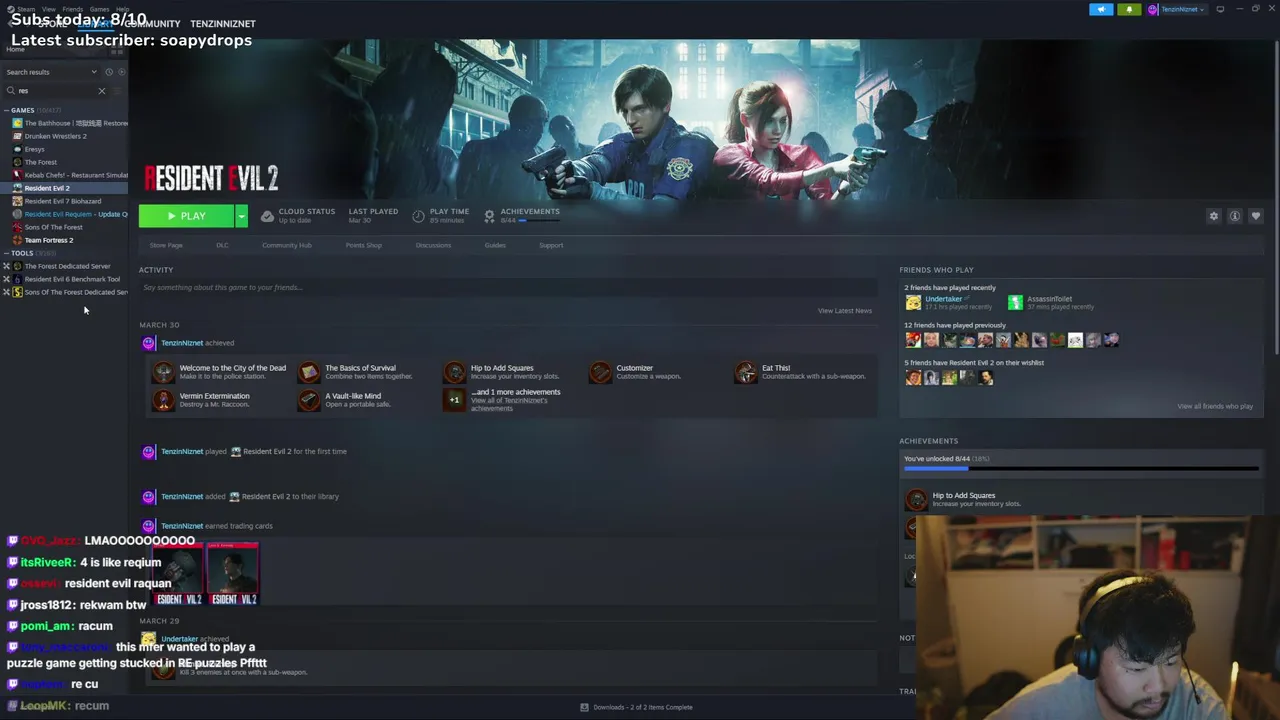Click the View Latest News link

[844, 311]
